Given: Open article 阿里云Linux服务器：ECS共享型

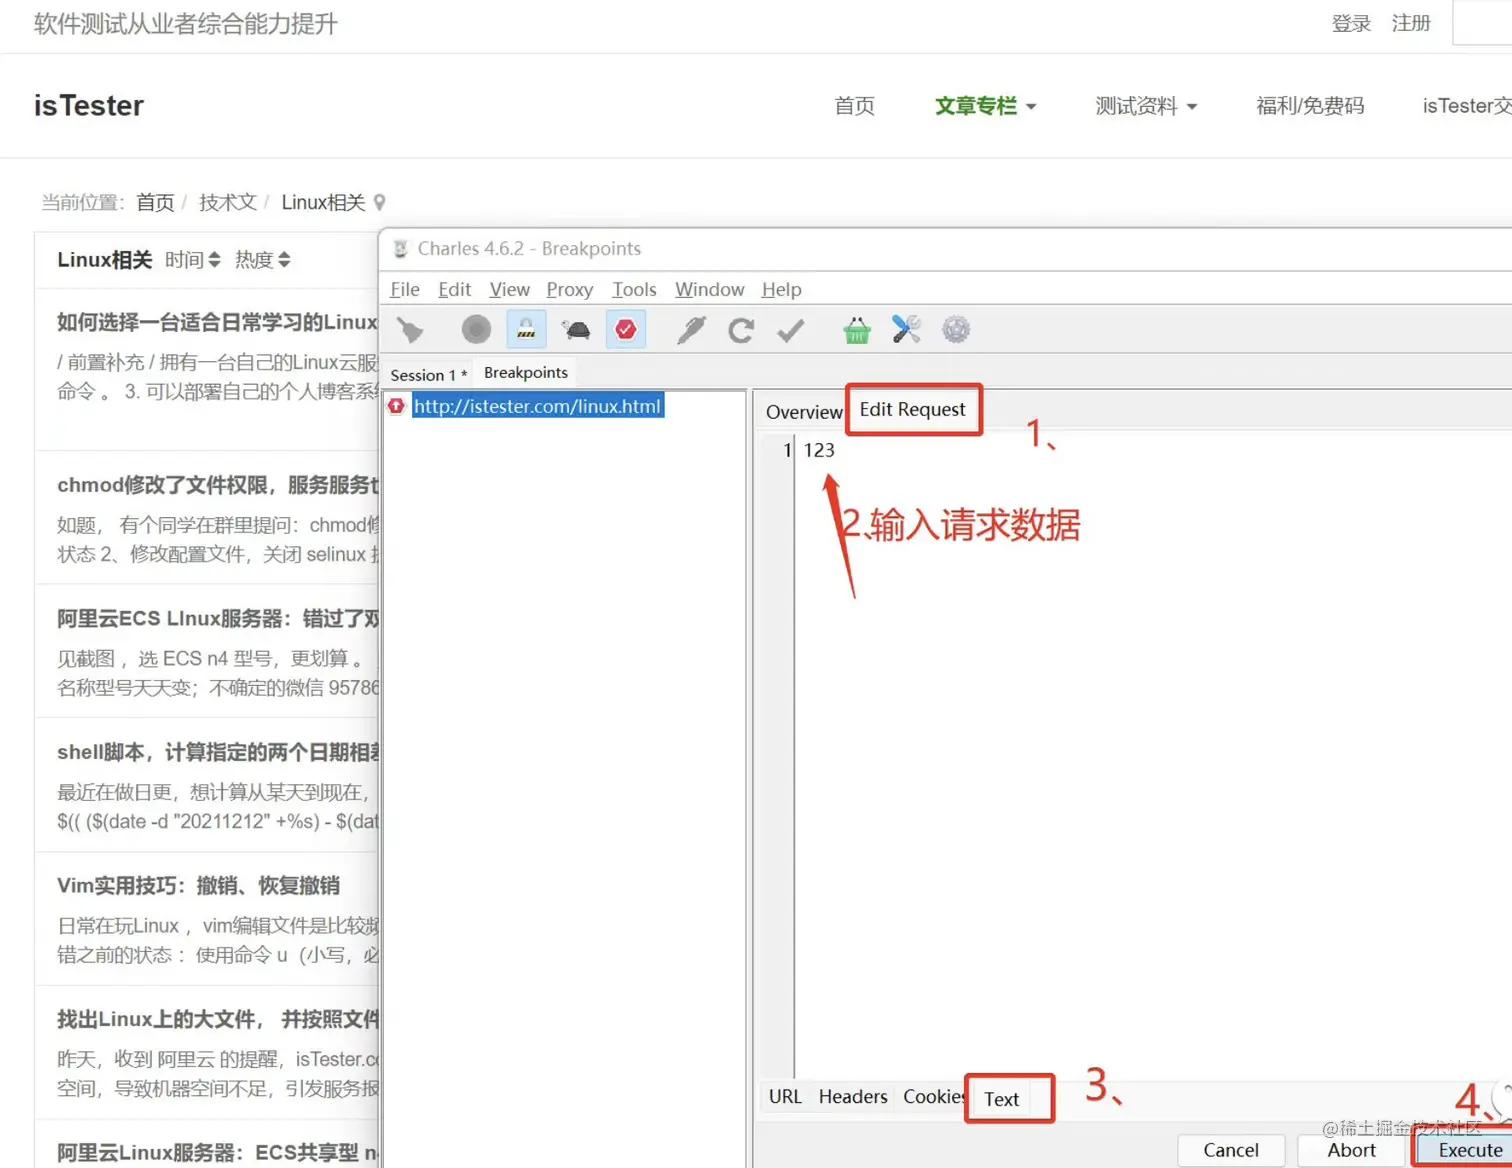Looking at the screenshot, I should (217, 1153).
